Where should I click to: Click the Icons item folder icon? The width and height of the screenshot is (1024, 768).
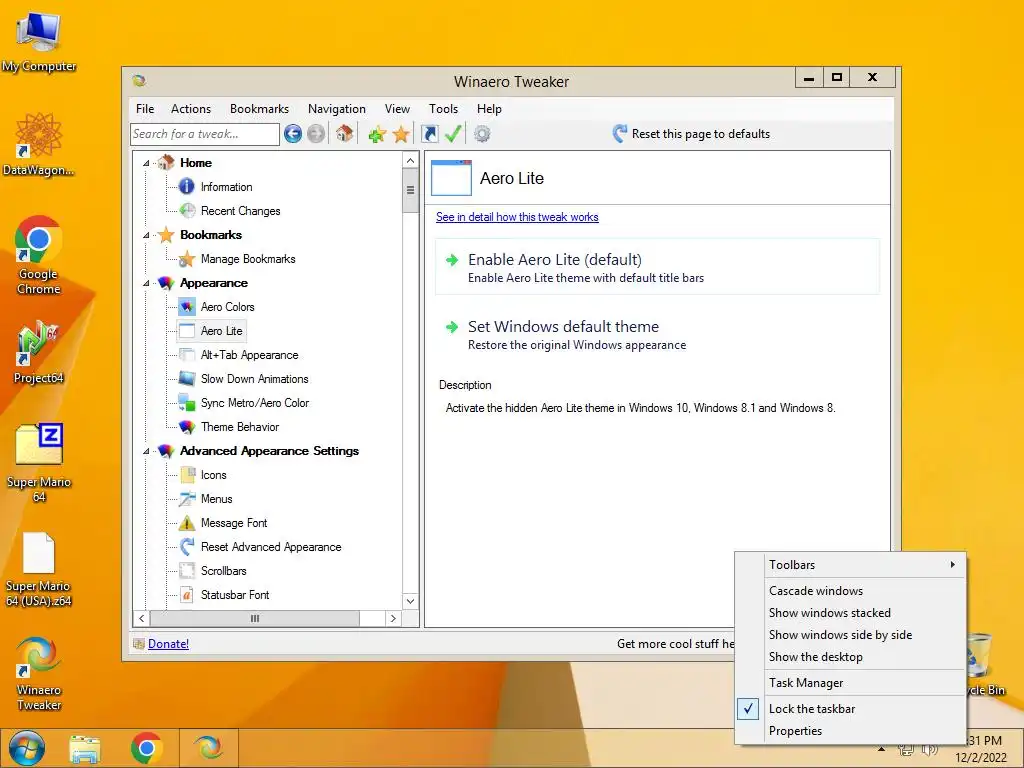pos(187,475)
